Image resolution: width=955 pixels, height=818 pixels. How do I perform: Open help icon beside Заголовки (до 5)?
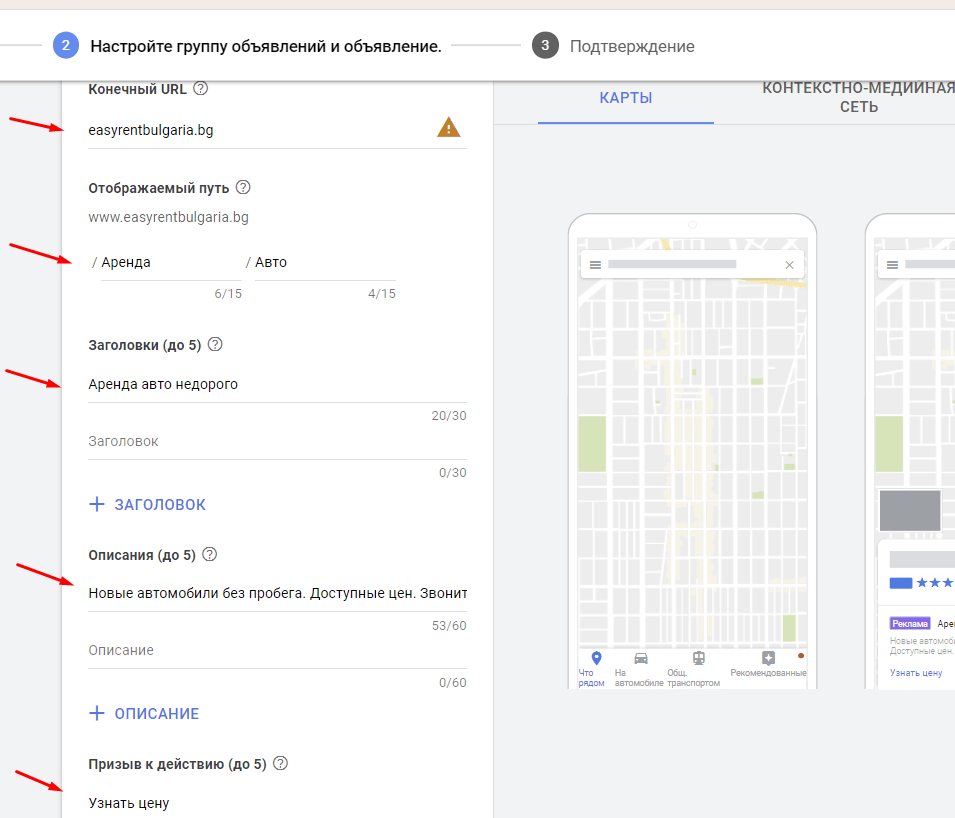click(215, 345)
